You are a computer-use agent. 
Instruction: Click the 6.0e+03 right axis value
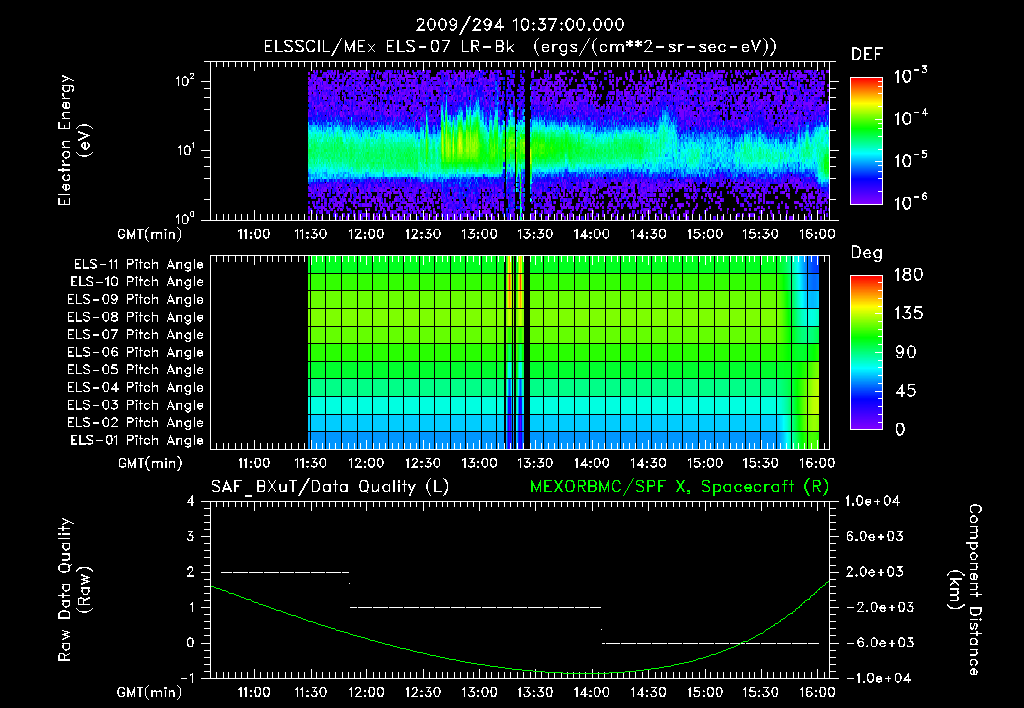point(874,536)
